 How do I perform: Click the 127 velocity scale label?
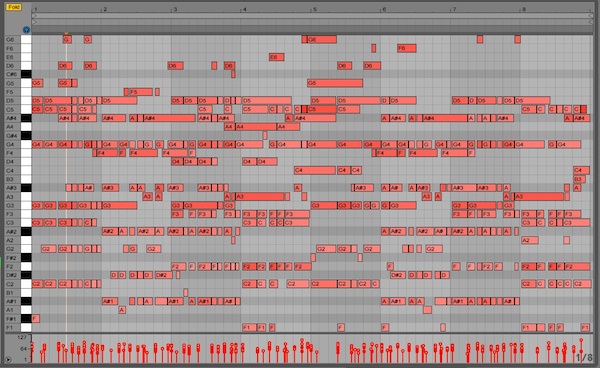click(22, 337)
